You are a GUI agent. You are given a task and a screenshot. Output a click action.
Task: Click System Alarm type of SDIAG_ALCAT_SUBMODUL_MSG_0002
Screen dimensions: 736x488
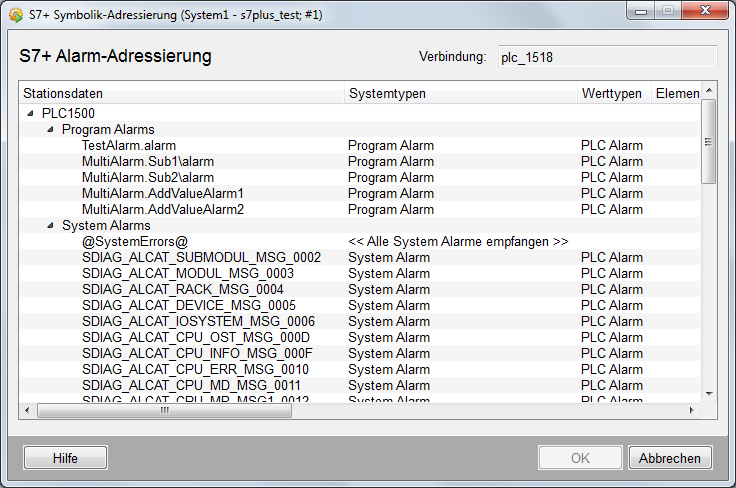pos(389,258)
